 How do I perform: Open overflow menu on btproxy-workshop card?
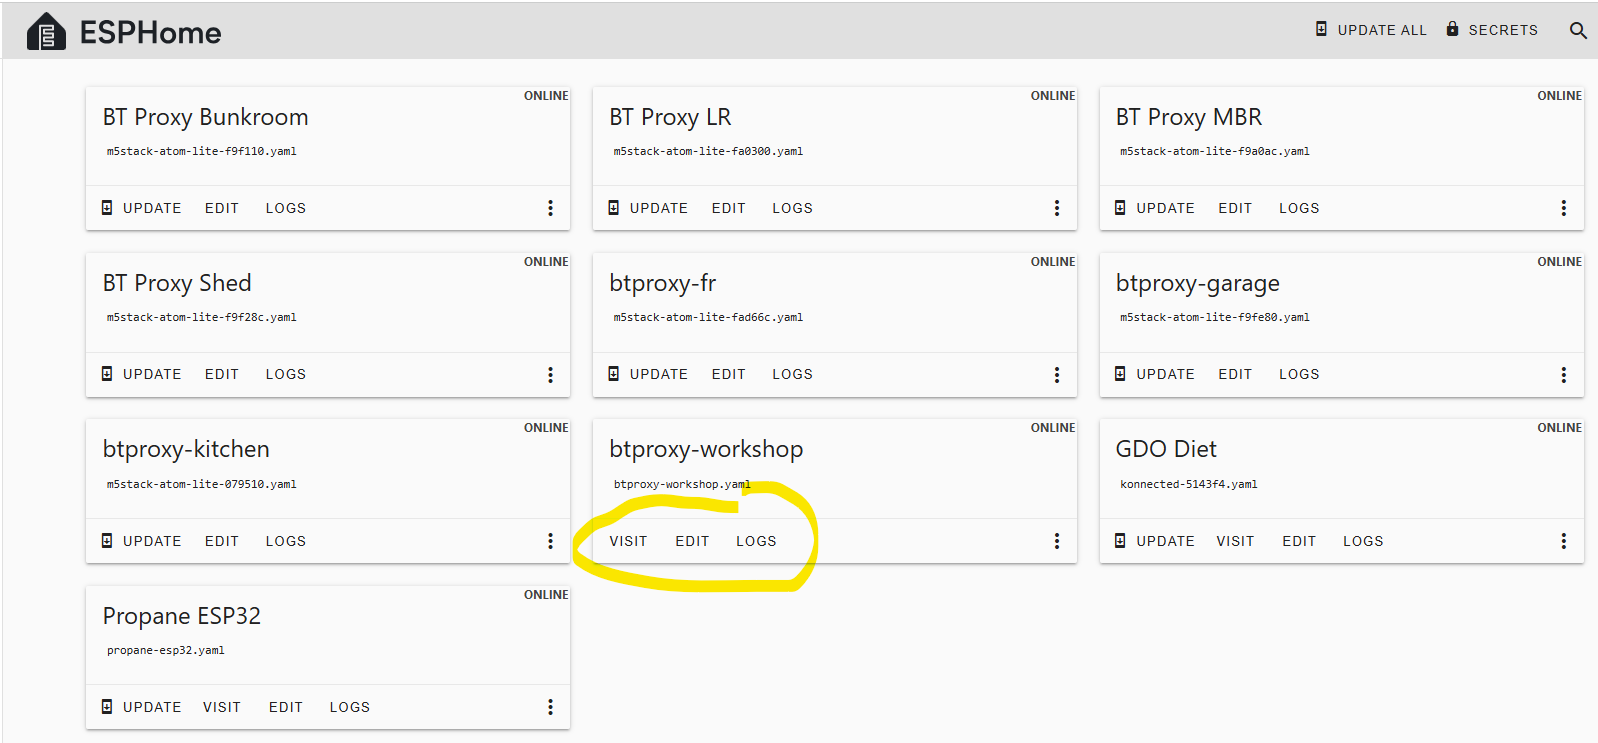click(1056, 541)
